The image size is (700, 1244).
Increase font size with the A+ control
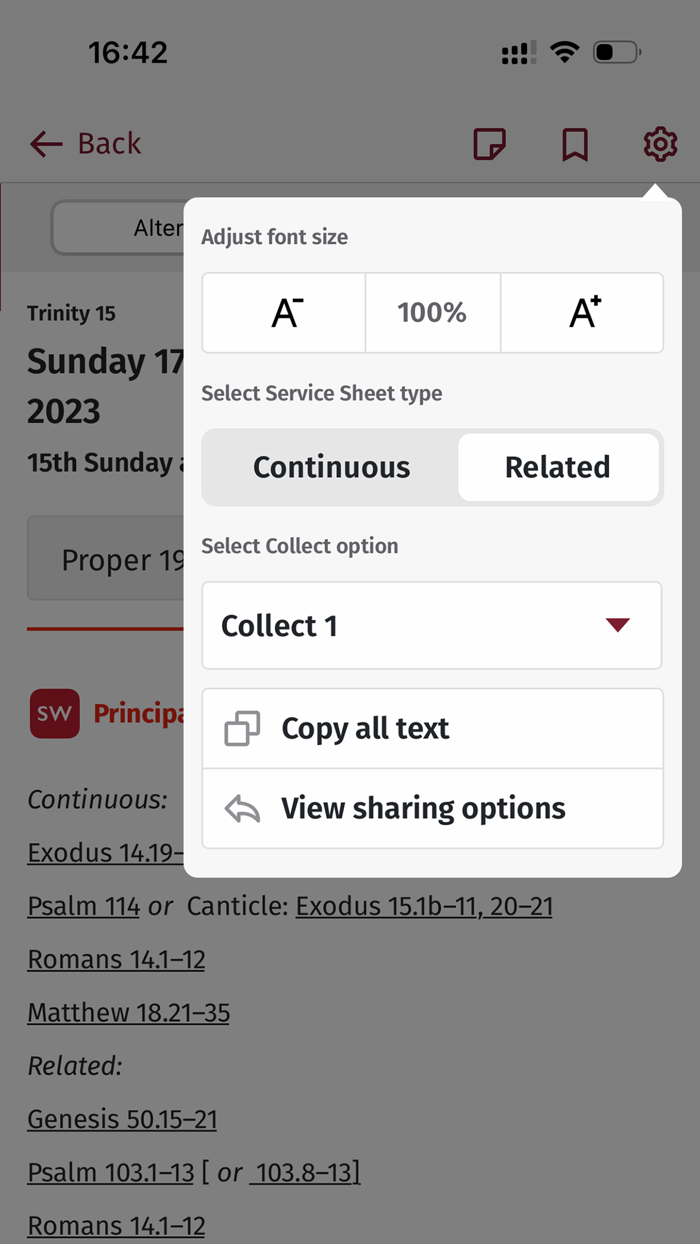[581, 312]
